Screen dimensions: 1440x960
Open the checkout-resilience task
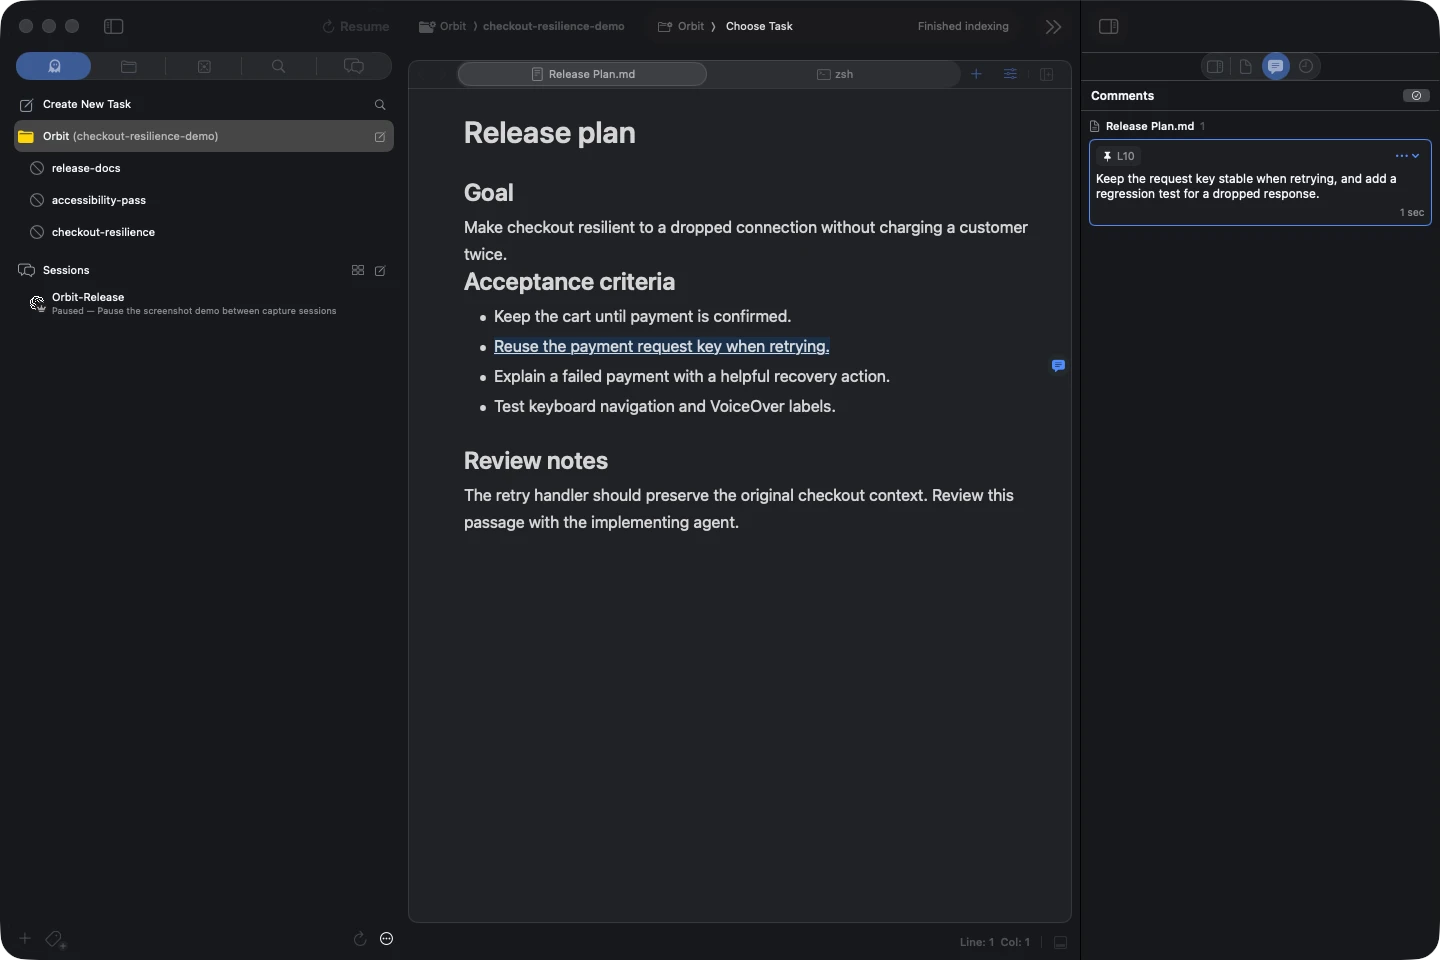pos(103,232)
